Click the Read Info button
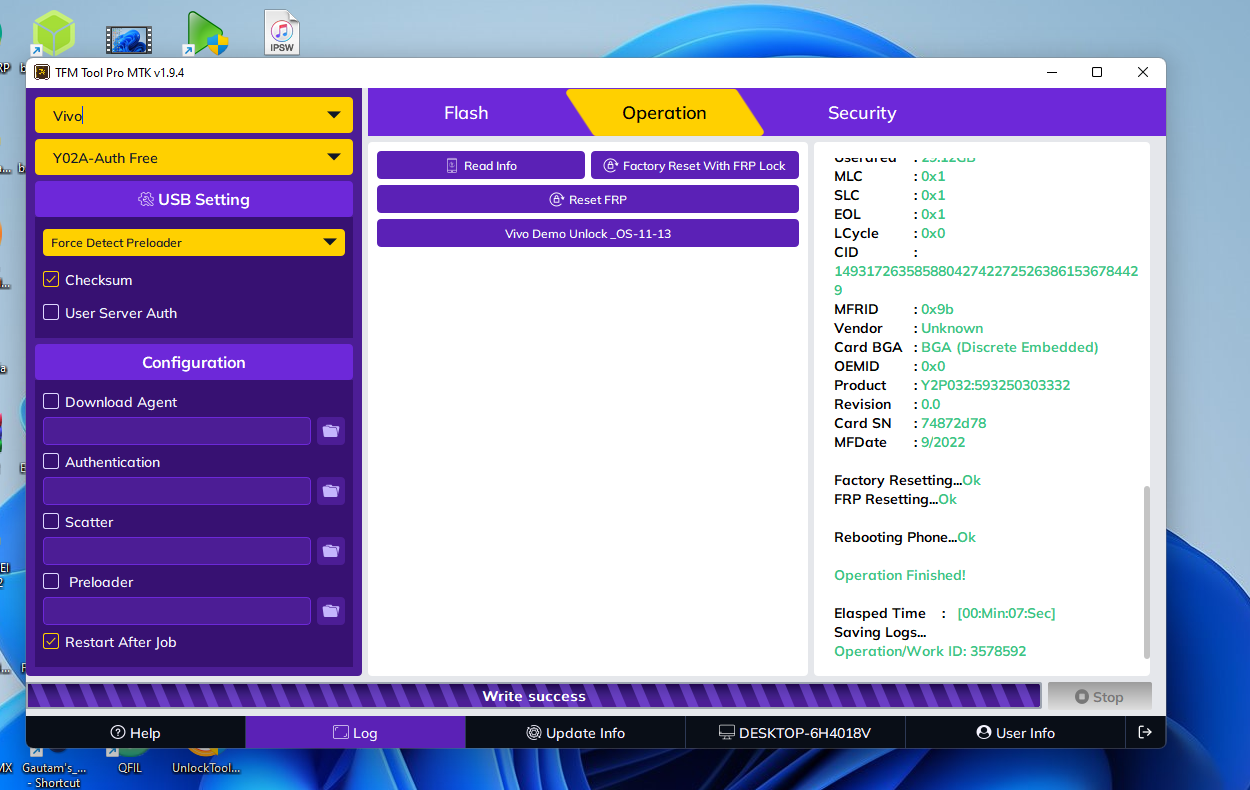 [481, 166]
